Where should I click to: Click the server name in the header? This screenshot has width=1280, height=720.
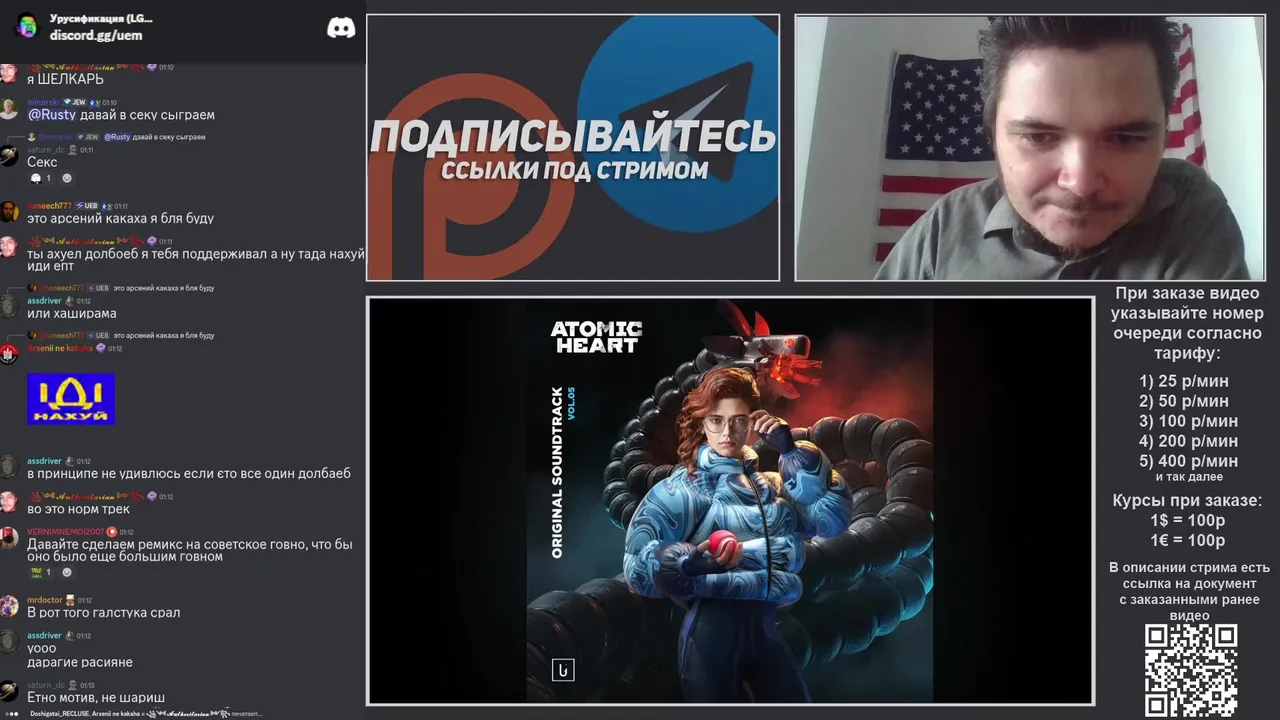[x=101, y=19]
